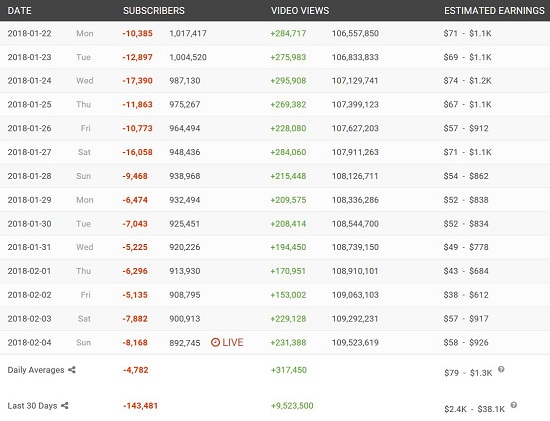The width and height of the screenshot is (550, 421).
Task: Click the Last 30 Days label
Action: 32,406
